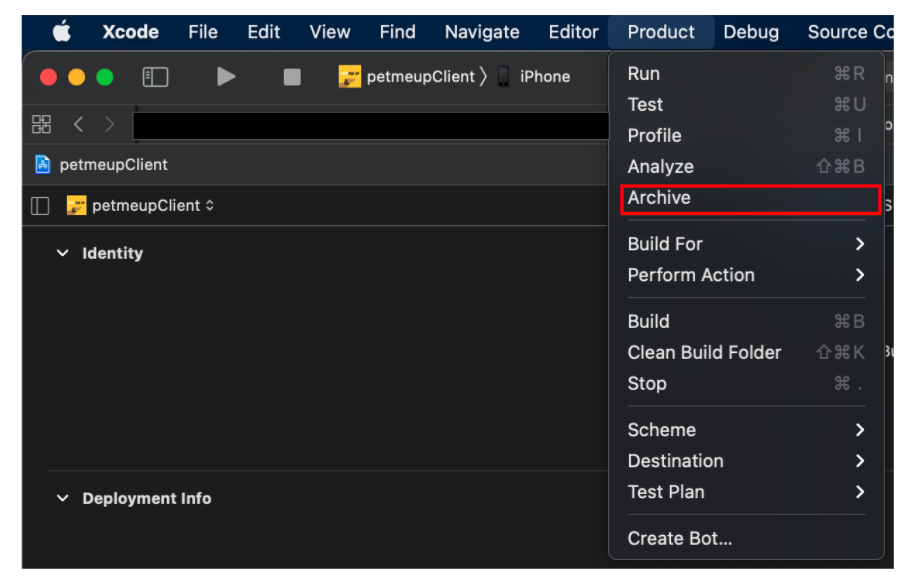906x588 pixels.
Task: Go back with the left chevron
Action: click(79, 124)
